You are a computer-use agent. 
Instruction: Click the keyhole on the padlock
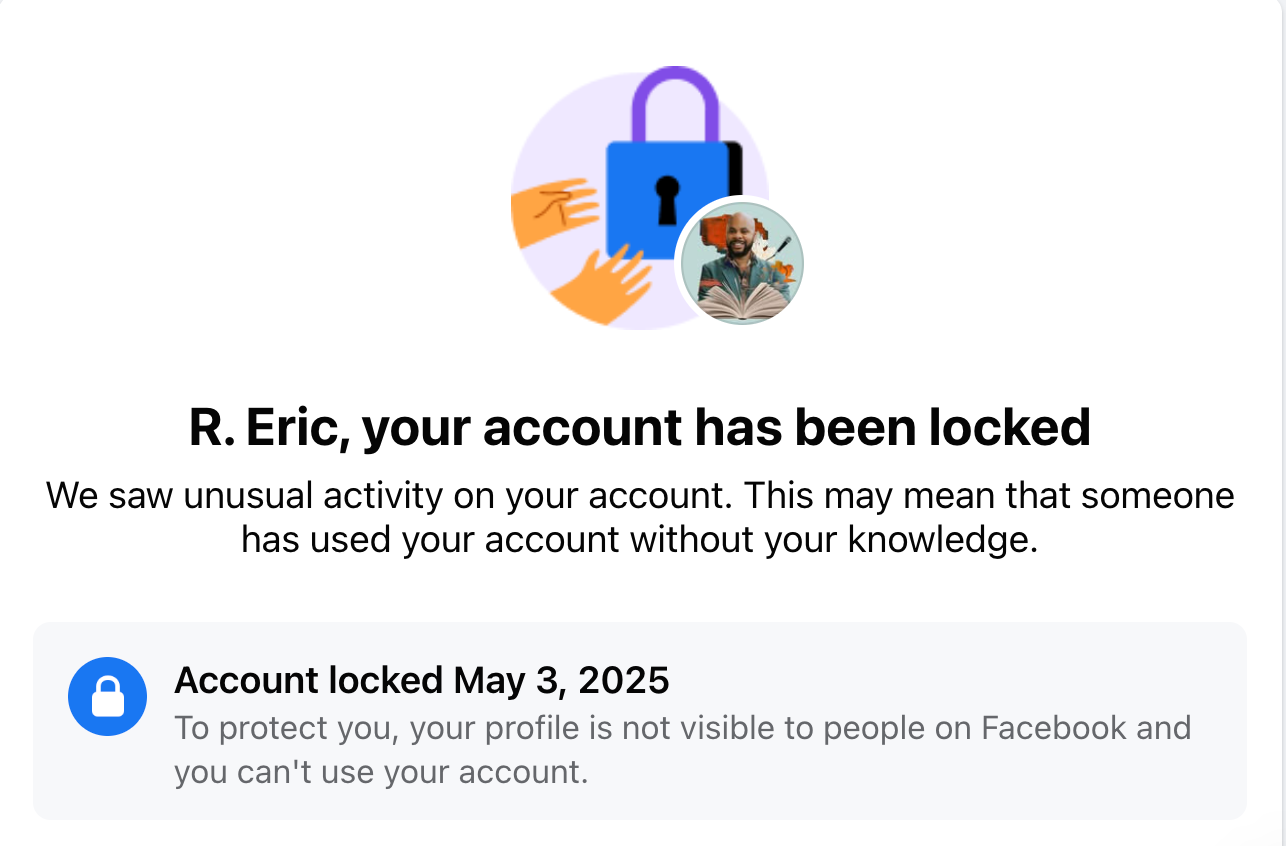tap(667, 197)
